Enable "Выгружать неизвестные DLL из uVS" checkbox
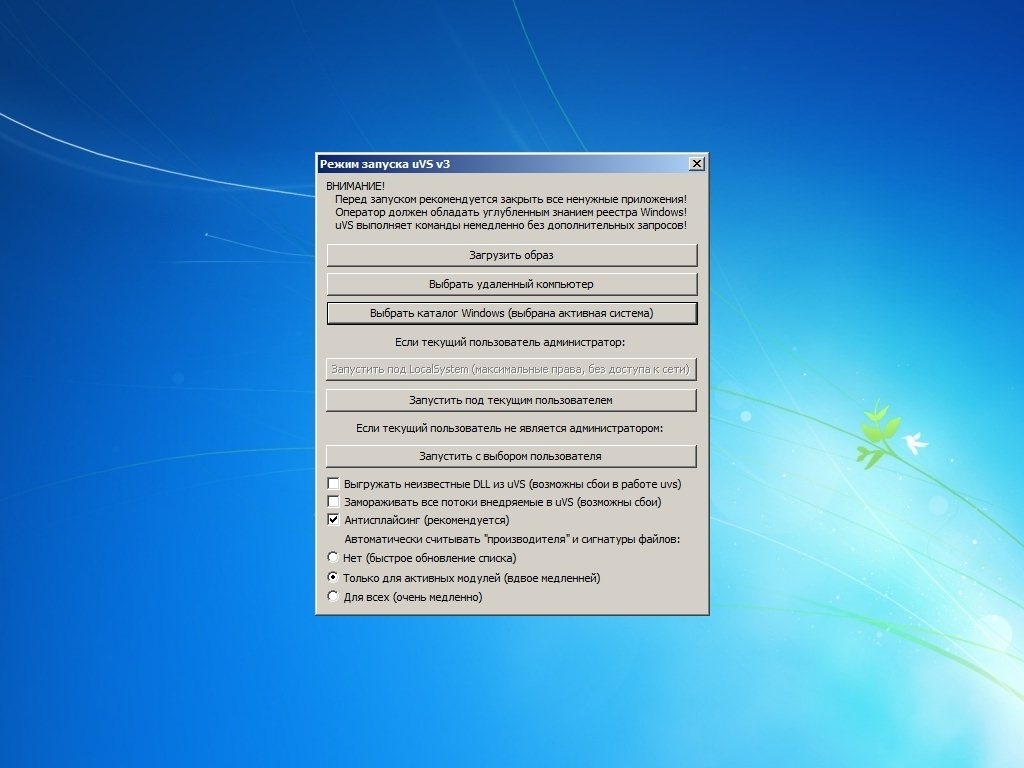The width and height of the screenshot is (1024, 768). (x=333, y=484)
